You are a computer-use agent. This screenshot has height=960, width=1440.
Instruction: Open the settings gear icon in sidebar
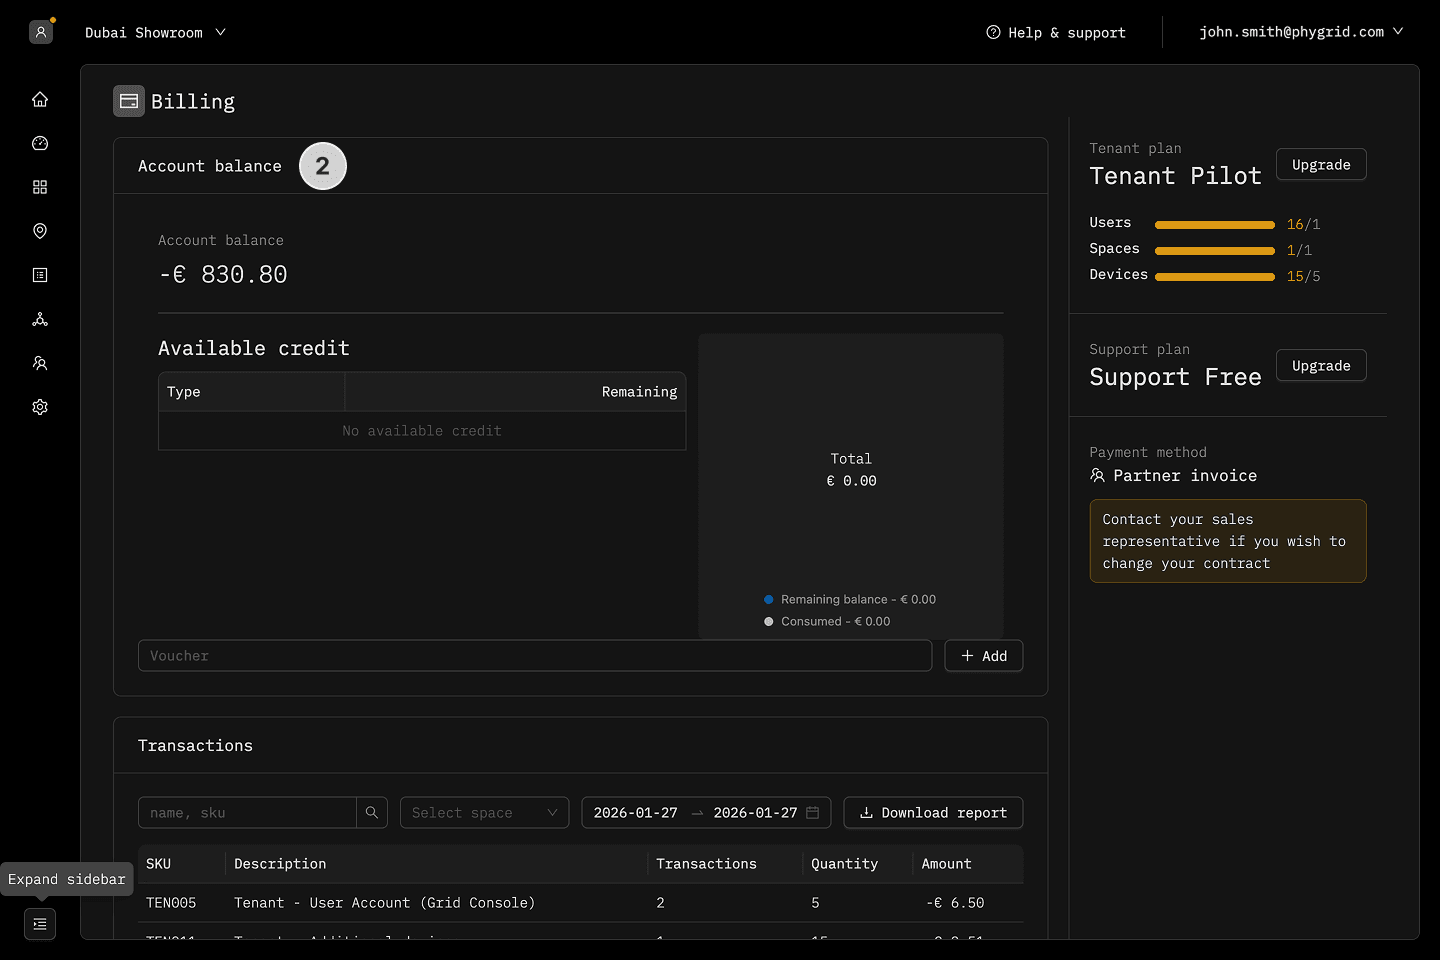(x=40, y=407)
